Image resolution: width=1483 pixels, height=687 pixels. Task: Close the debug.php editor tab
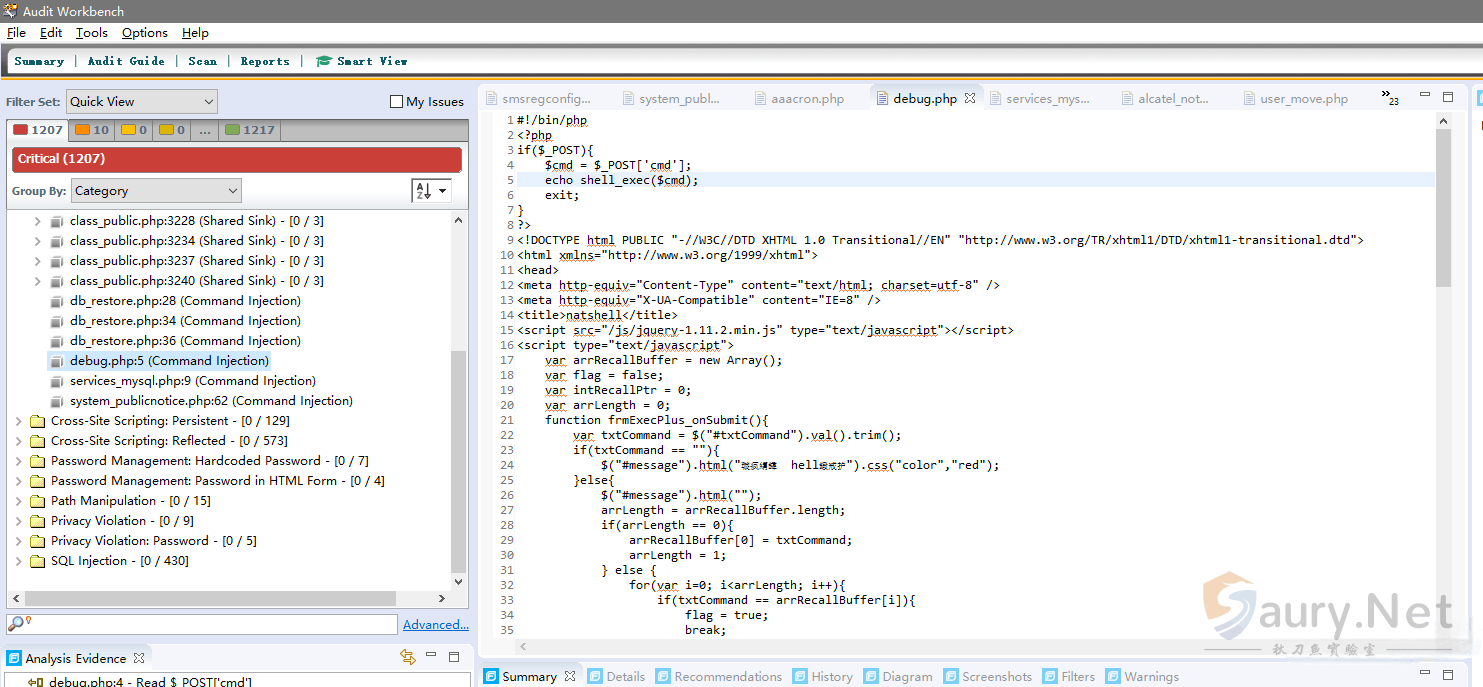tap(970, 99)
